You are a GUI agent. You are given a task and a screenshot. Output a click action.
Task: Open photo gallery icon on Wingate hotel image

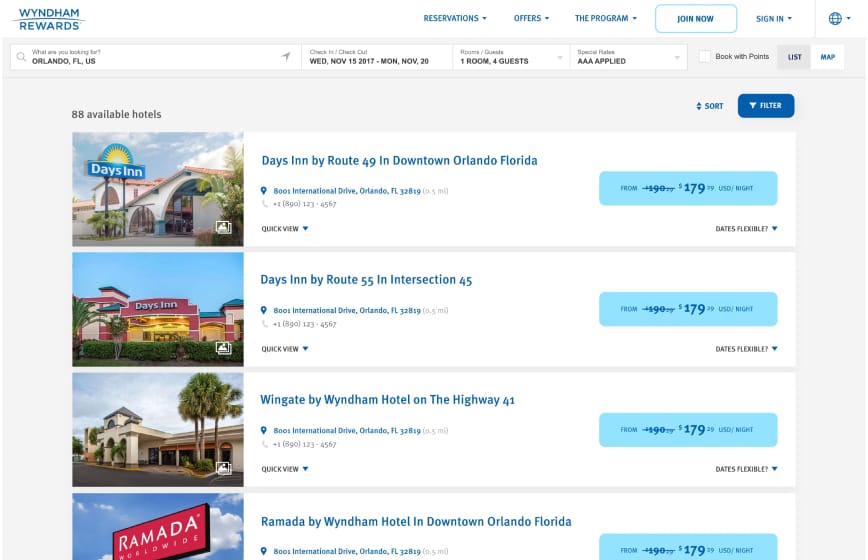[x=224, y=468]
